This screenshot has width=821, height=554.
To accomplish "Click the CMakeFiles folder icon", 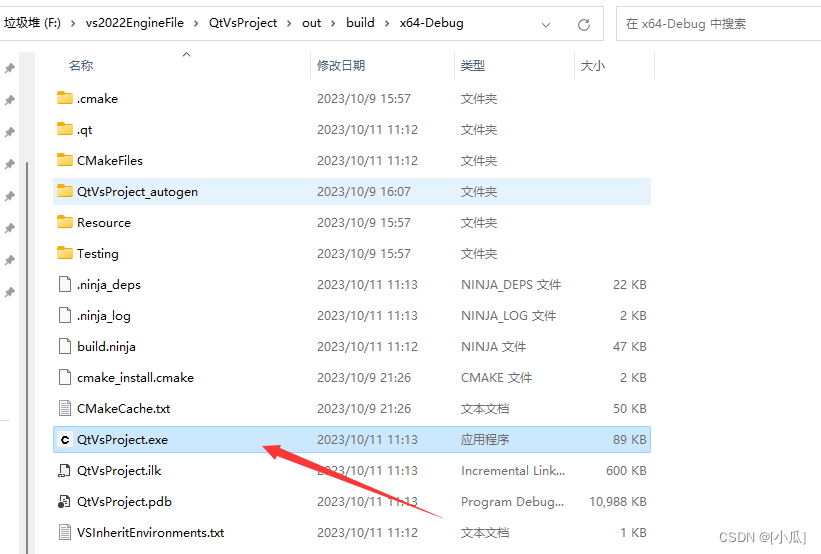I will (65, 160).
